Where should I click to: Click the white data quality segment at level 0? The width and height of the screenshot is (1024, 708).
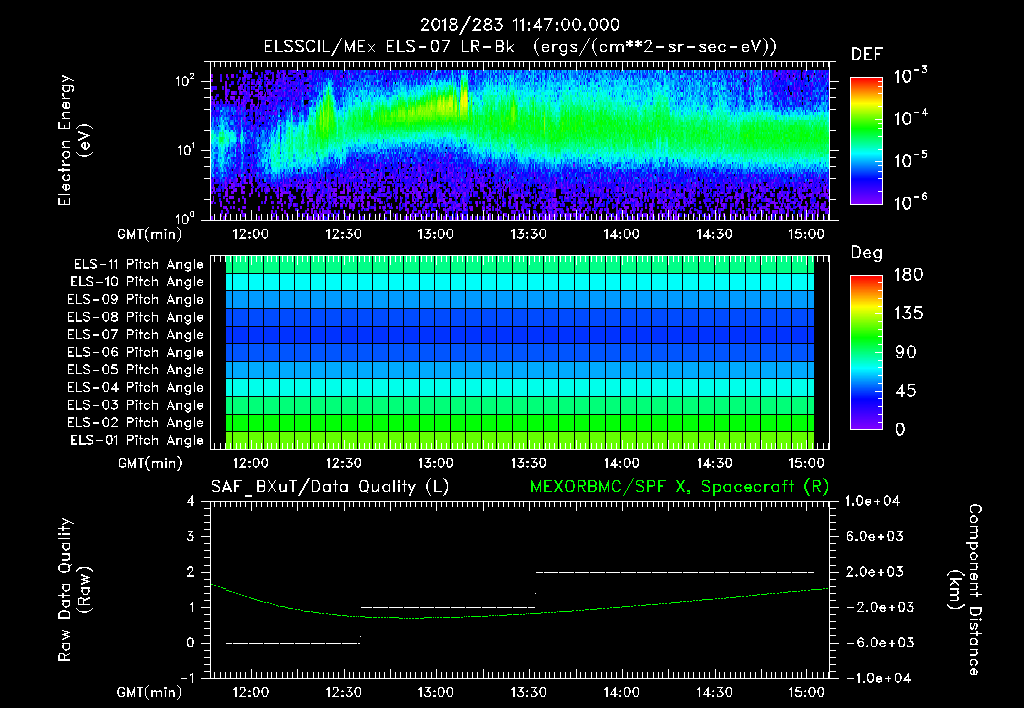pos(293,643)
